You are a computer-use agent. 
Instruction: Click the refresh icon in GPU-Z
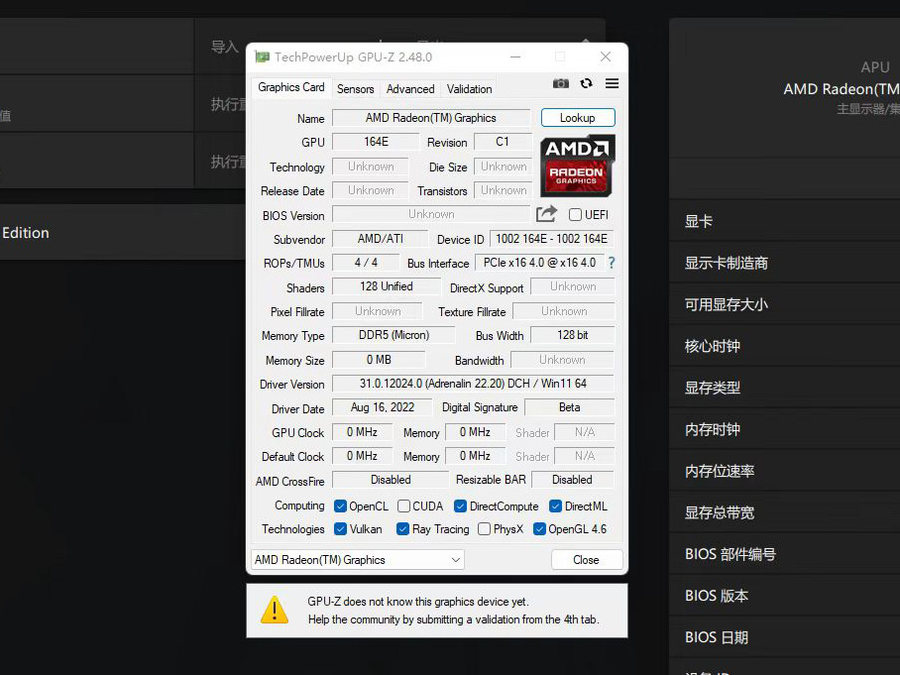pyautogui.click(x=586, y=84)
